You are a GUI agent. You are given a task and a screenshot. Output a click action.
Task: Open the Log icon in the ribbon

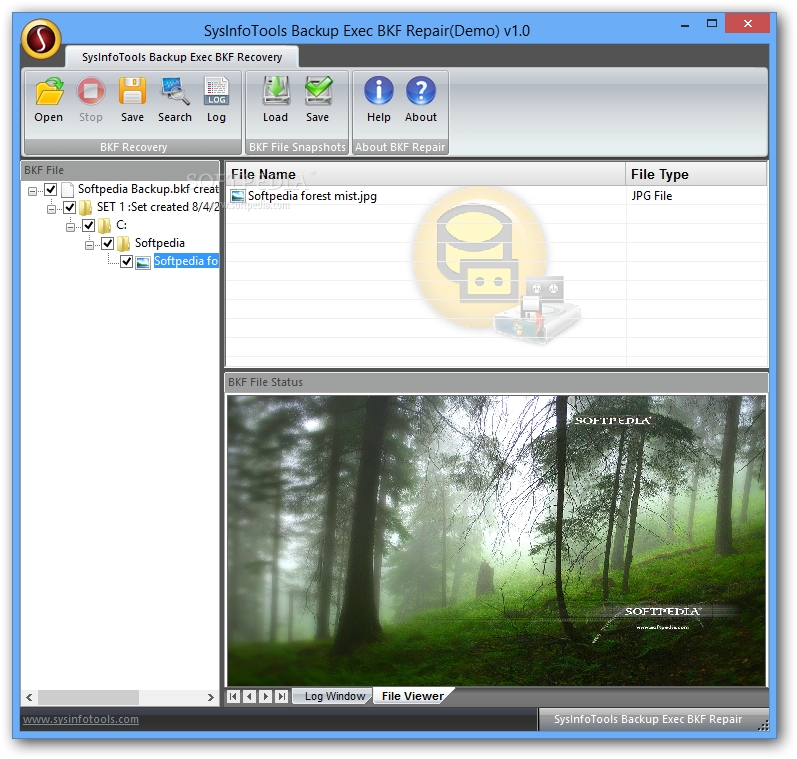pos(217,92)
